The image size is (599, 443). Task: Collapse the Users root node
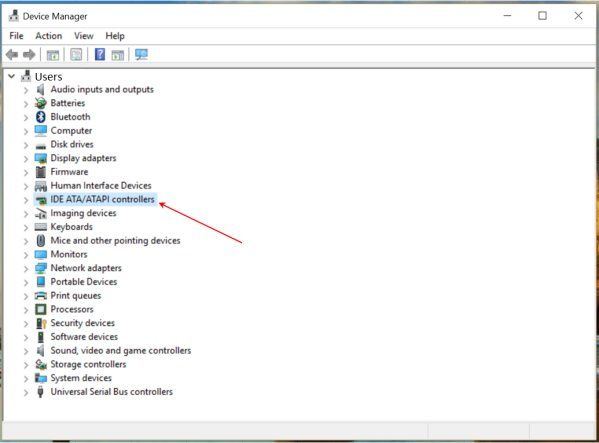12,76
